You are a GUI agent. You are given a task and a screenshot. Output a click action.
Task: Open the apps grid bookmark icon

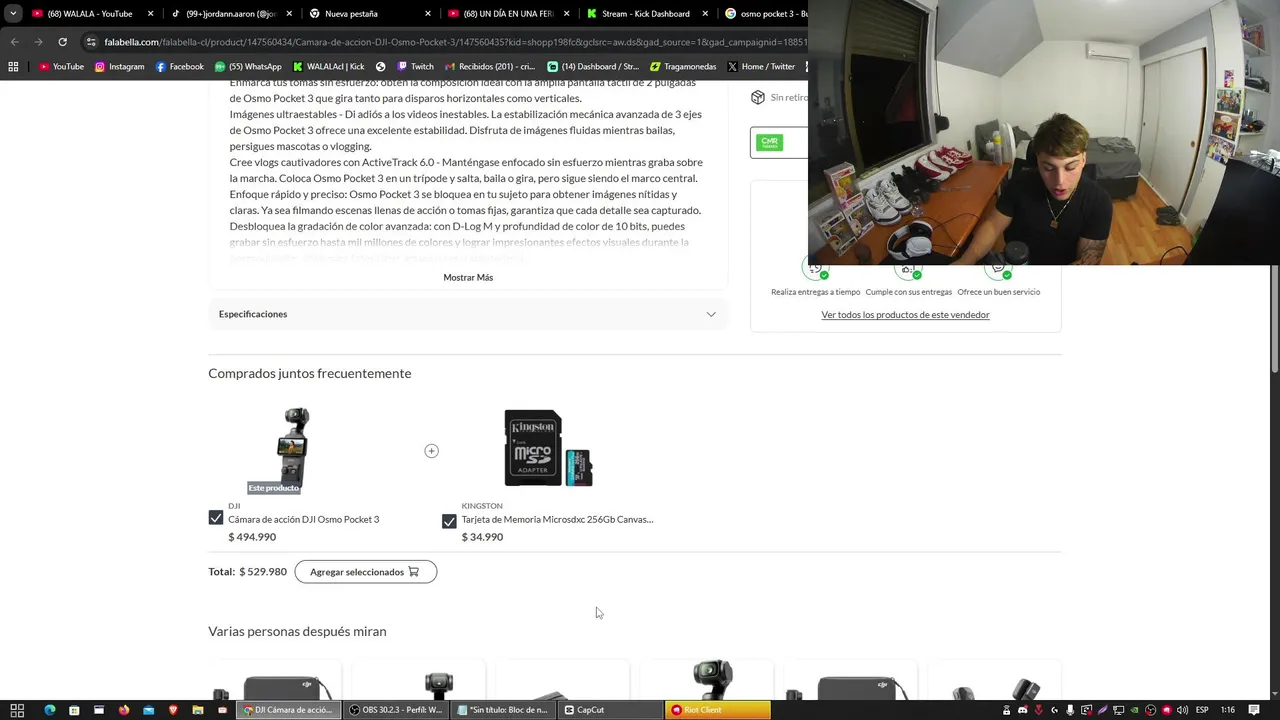(x=13, y=67)
